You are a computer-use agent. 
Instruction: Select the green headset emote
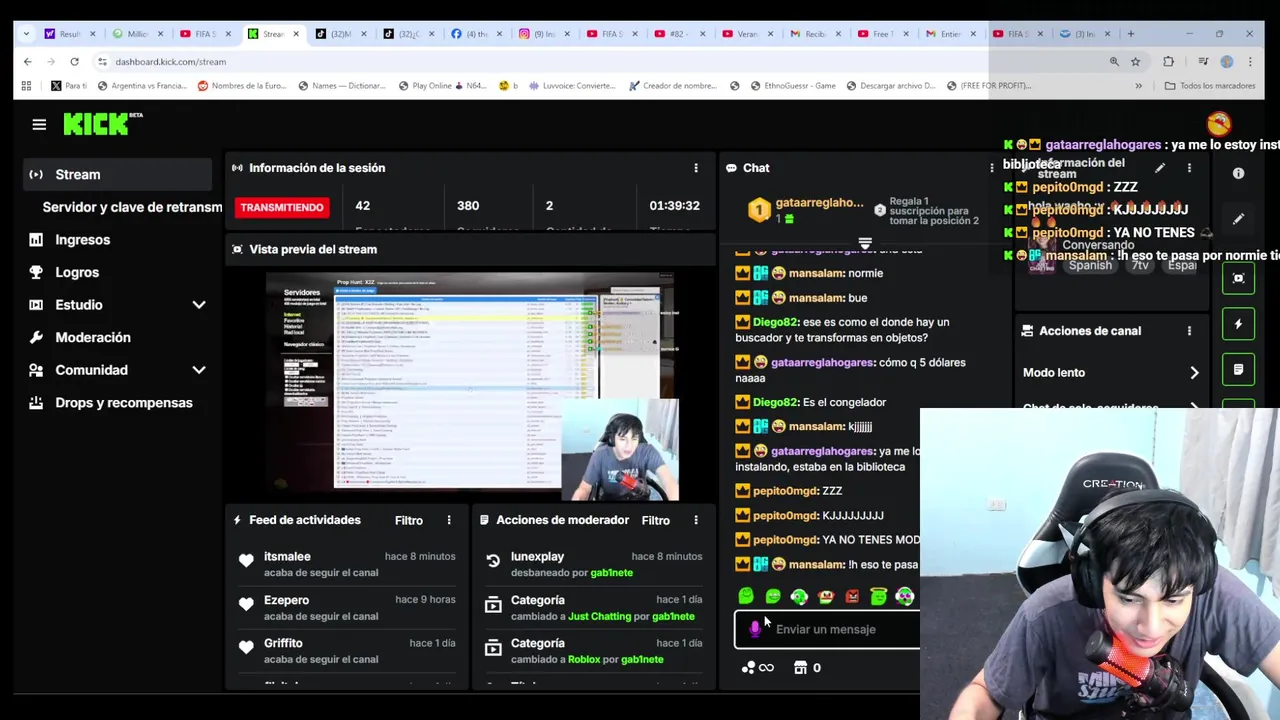point(799,597)
